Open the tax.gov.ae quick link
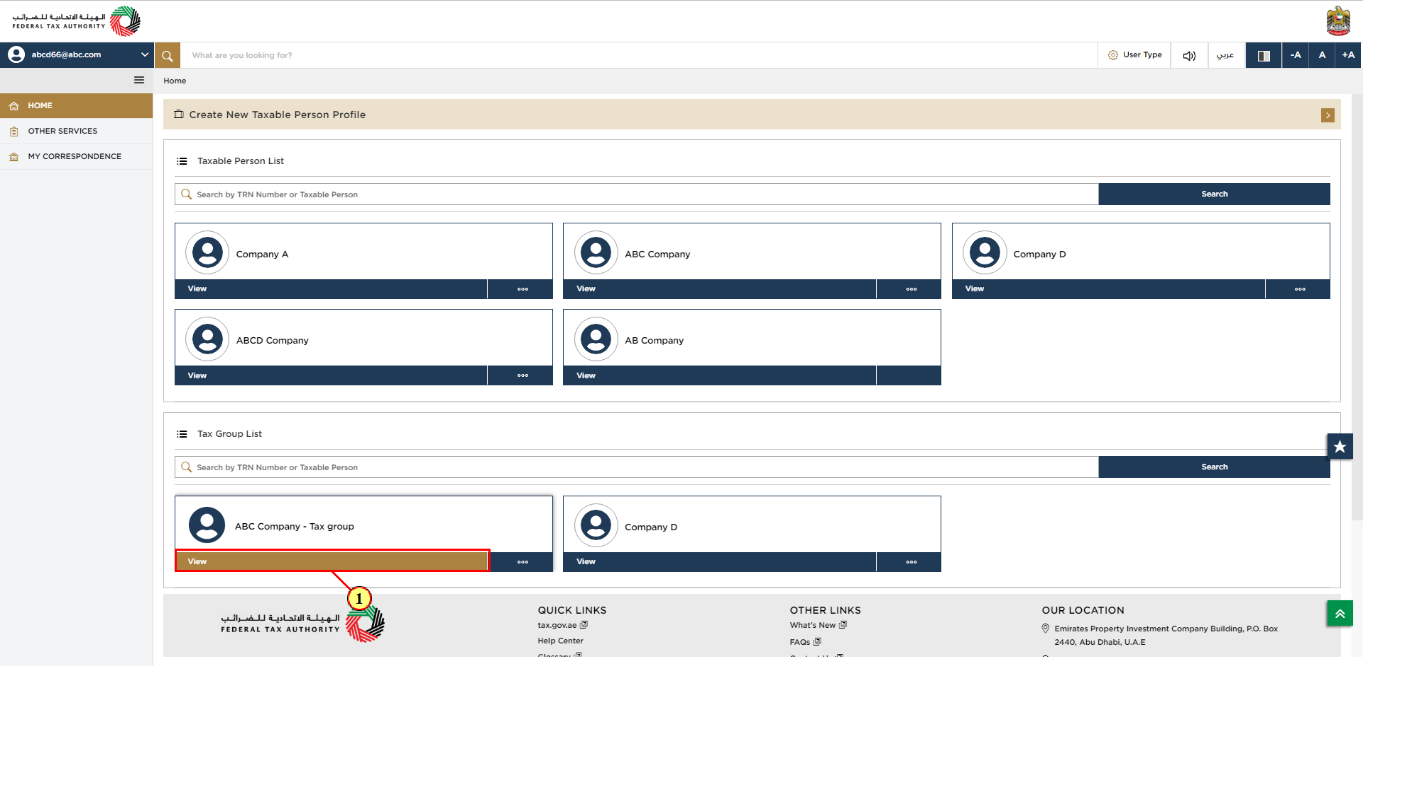Viewport: 1414px width, 801px height. (x=562, y=625)
